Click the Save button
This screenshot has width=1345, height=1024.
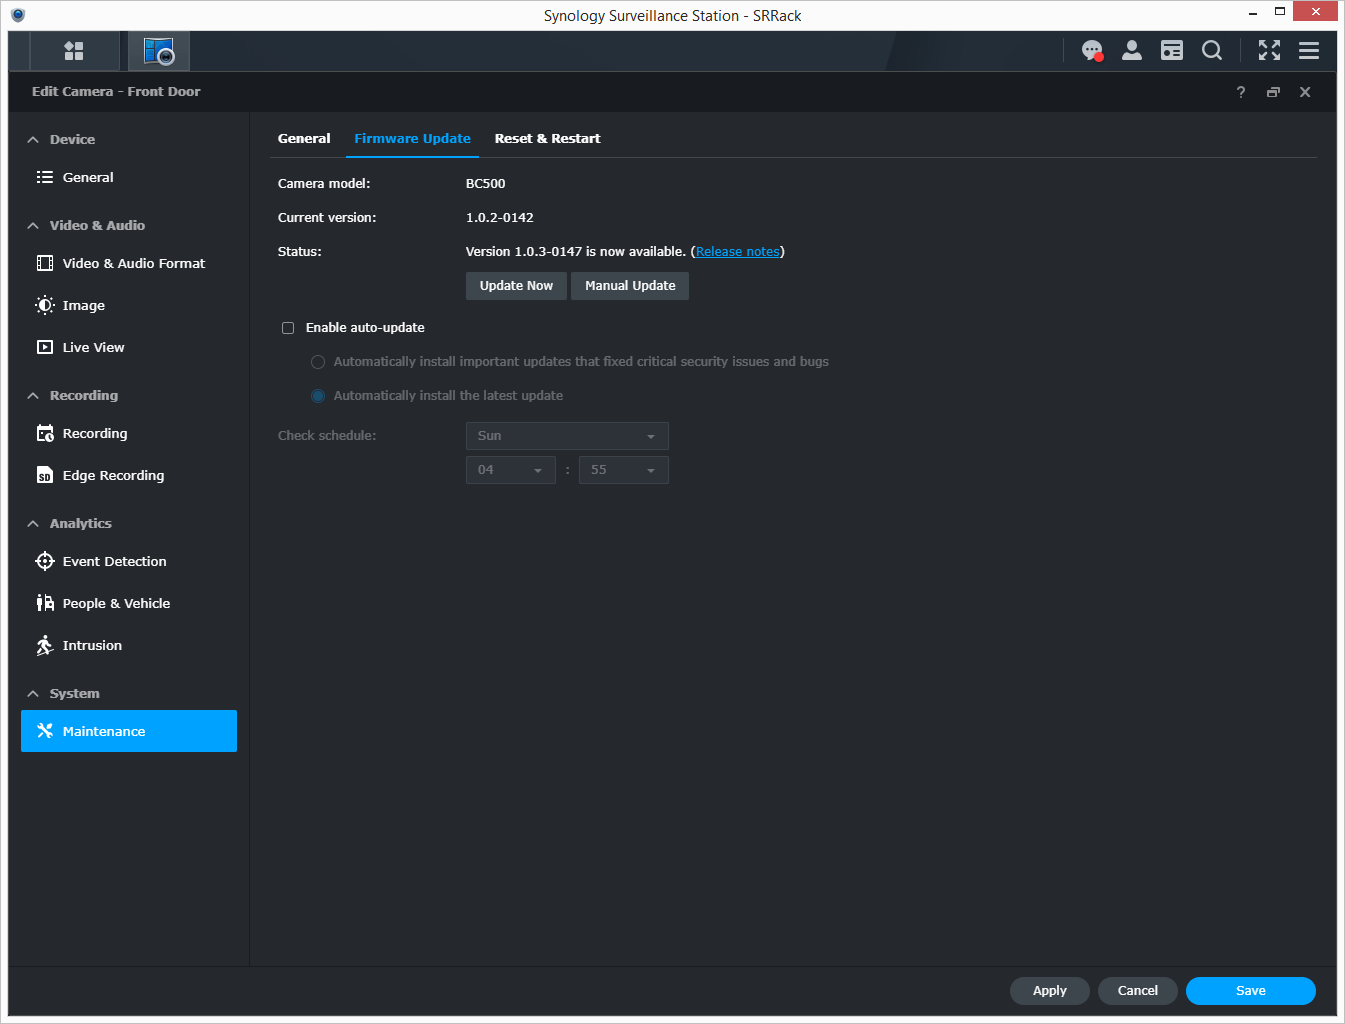pos(1251,991)
